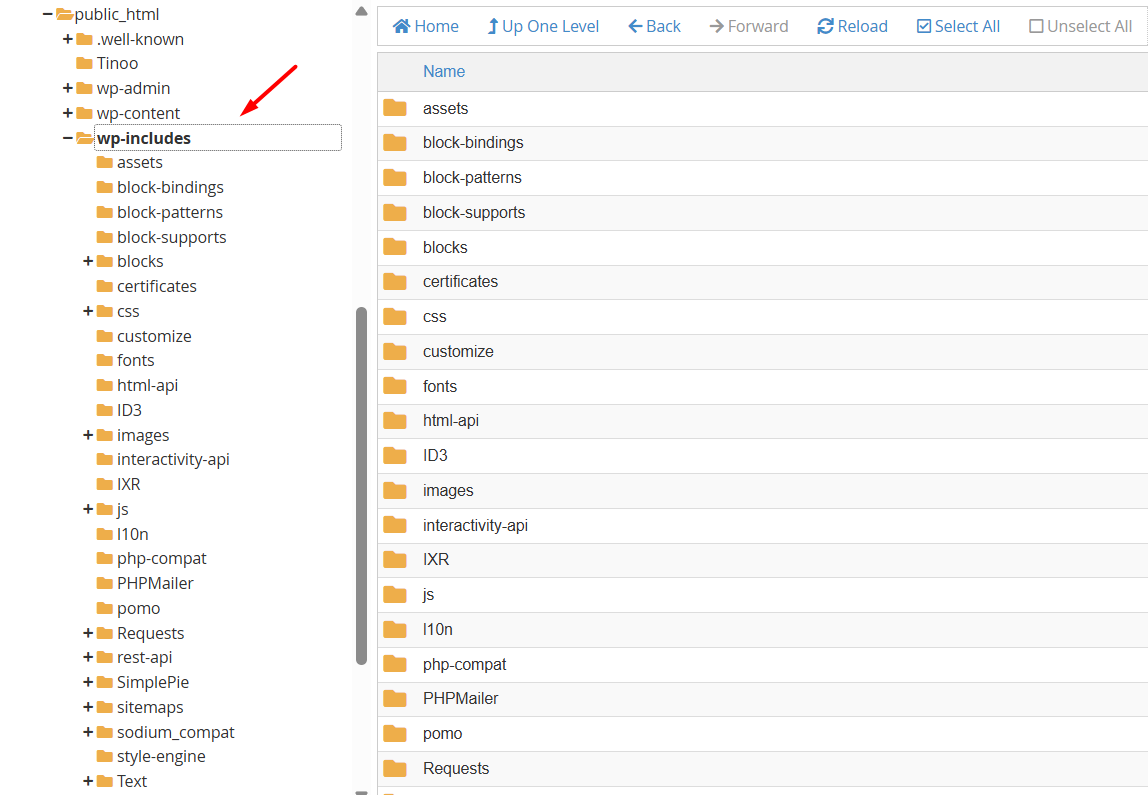Expand the rest-api folder in tree

[x=88, y=657]
